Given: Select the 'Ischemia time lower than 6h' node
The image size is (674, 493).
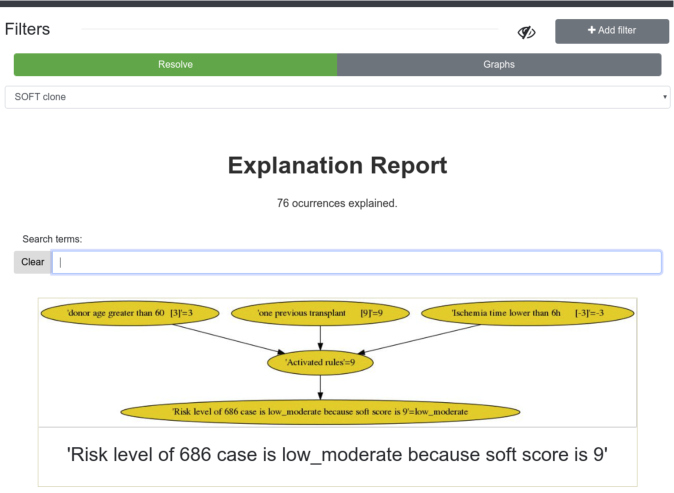Looking at the screenshot, I should (527, 313).
